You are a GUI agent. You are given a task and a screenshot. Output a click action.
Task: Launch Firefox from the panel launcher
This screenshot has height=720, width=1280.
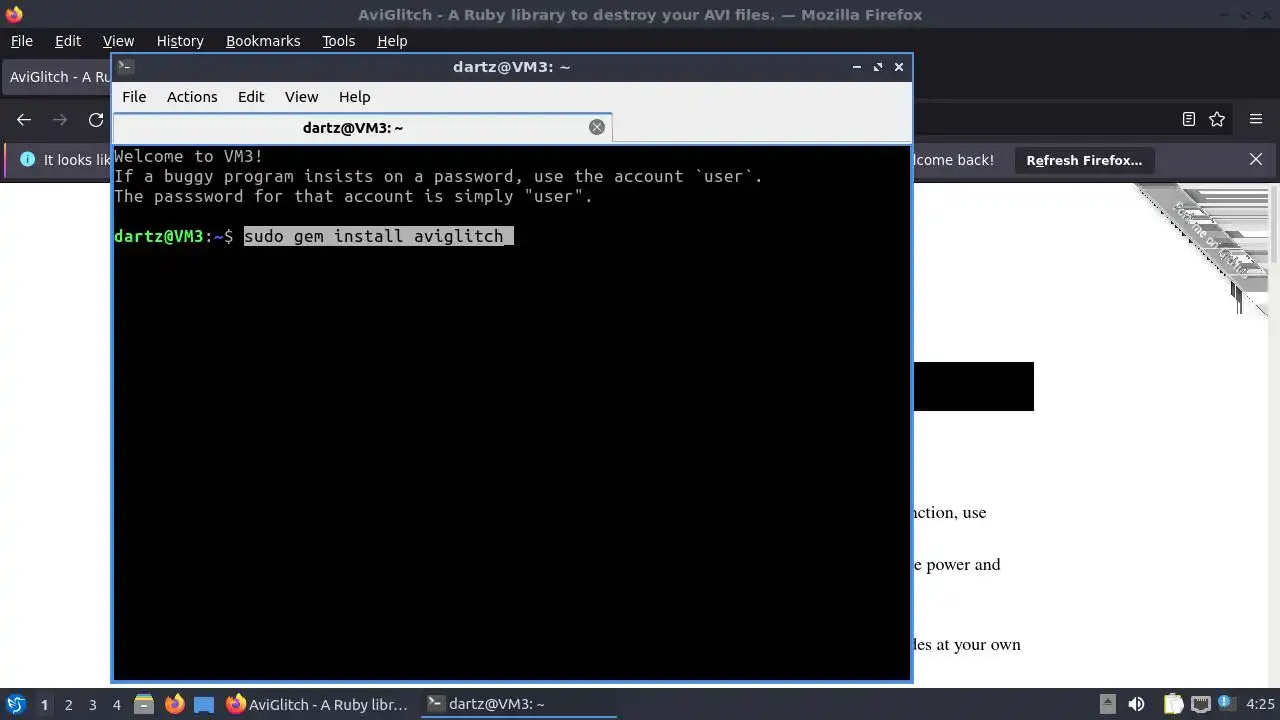pyautogui.click(x=174, y=704)
